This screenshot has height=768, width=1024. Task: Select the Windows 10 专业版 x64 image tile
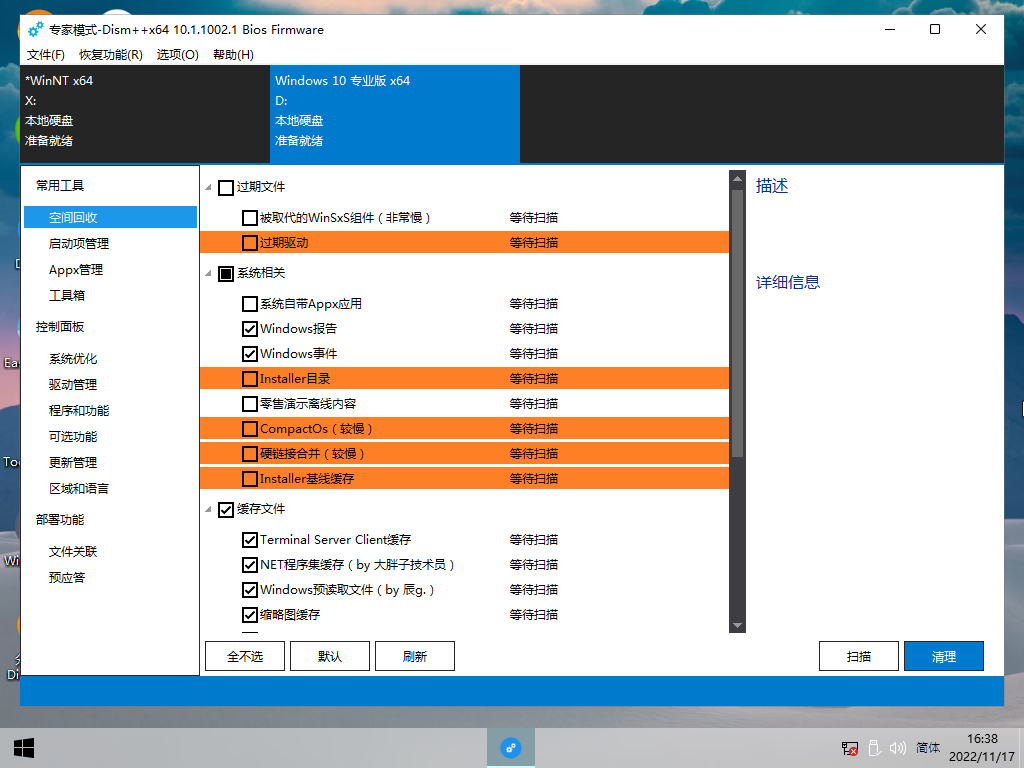click(x=395, y=114)
